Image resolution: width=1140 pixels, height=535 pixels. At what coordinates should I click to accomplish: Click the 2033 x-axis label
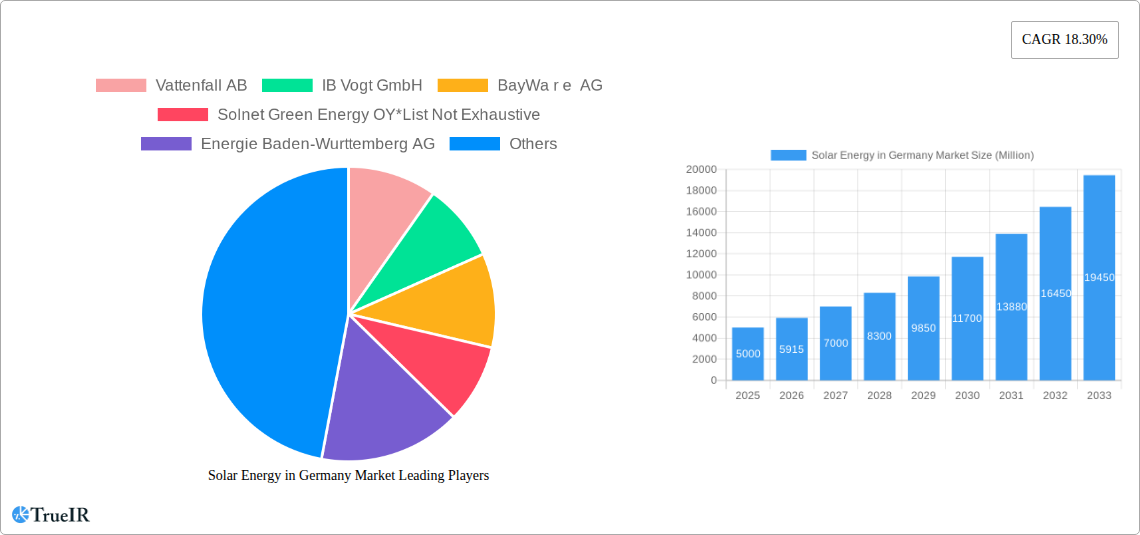1099,395
